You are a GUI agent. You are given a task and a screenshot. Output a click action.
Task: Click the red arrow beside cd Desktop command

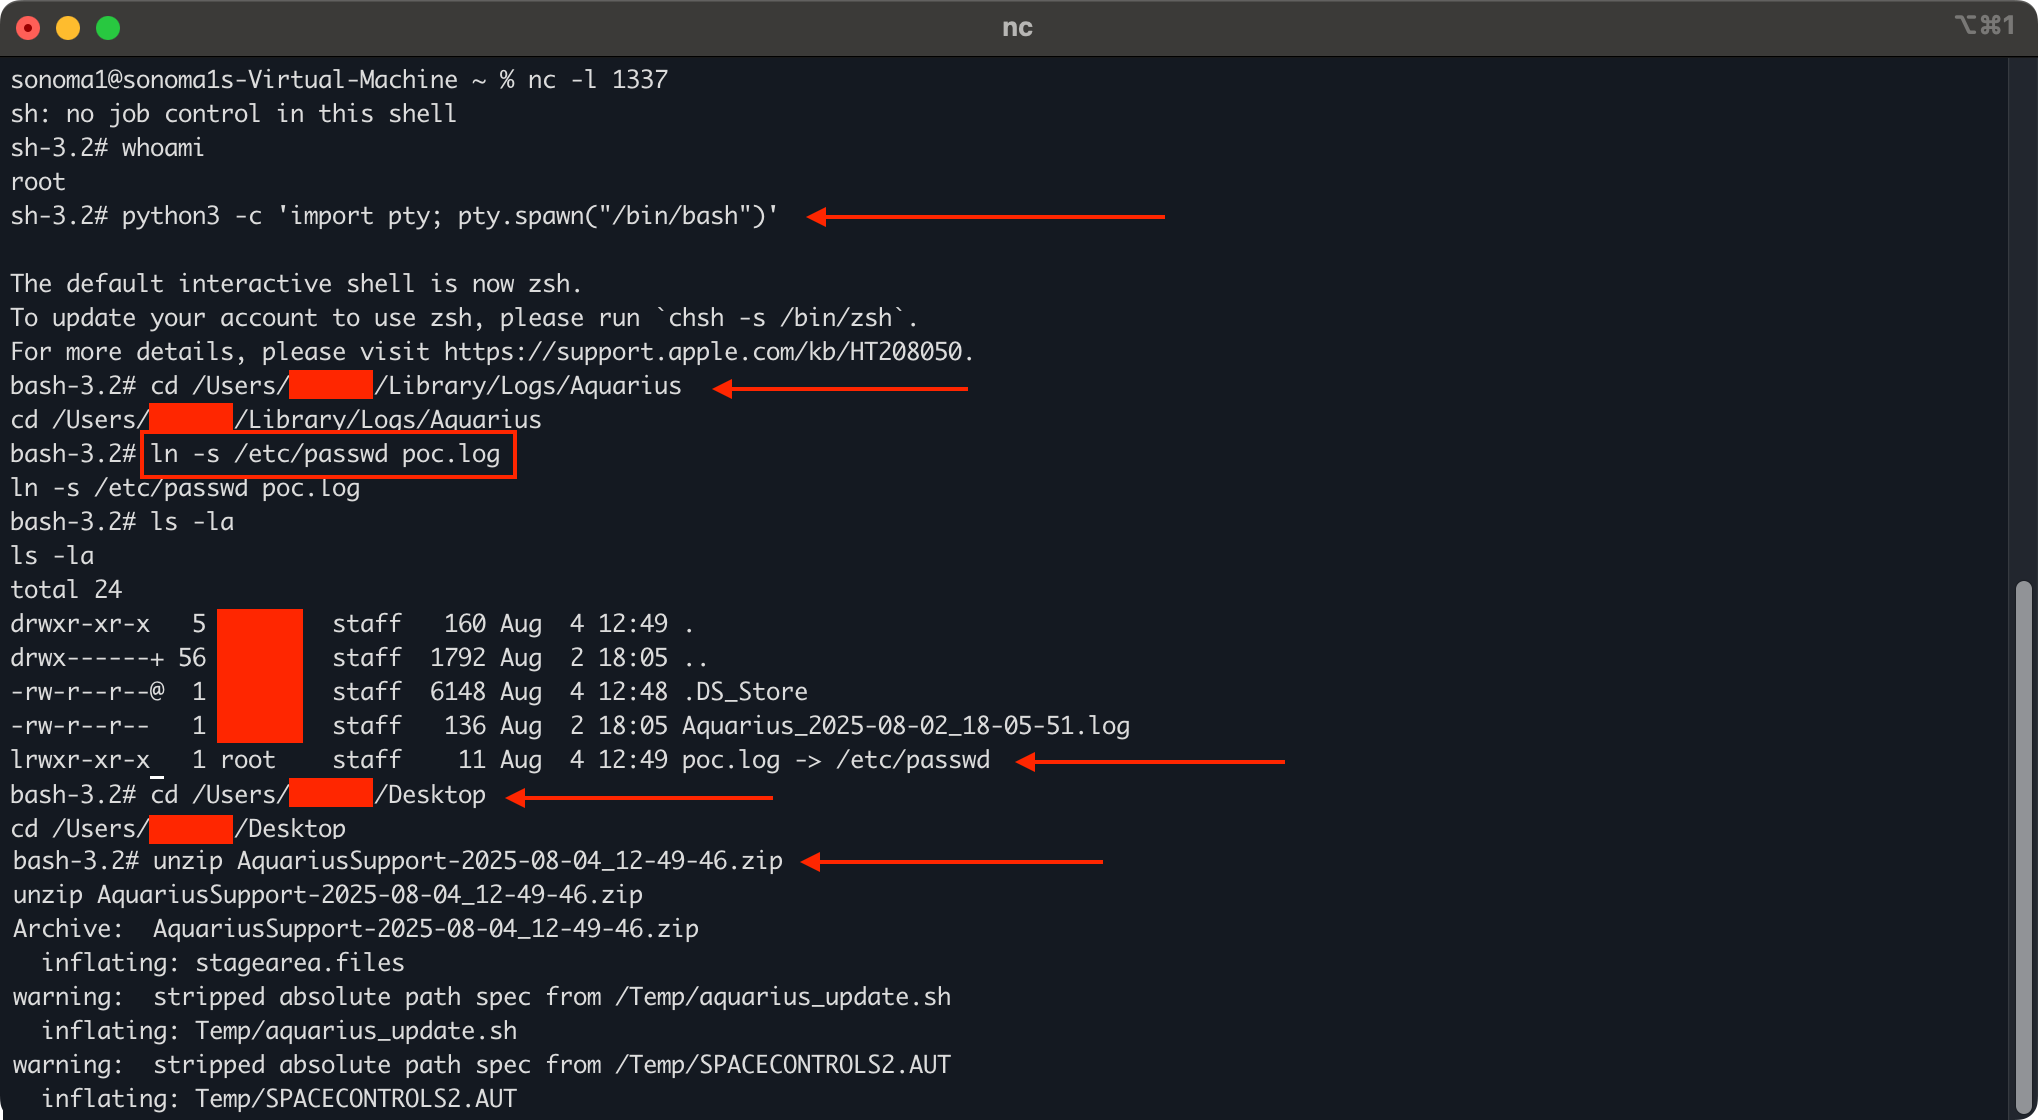[x=640, y=797]
